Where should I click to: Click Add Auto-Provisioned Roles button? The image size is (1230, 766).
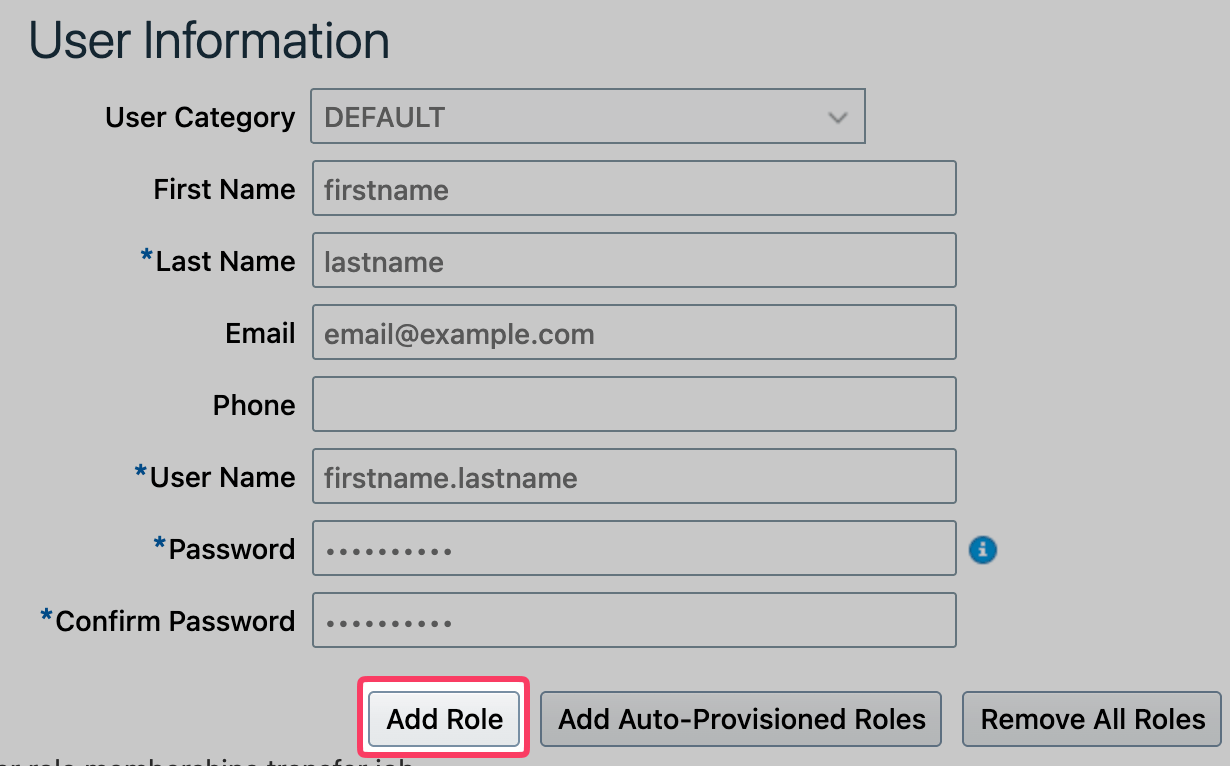coord(742,719)
